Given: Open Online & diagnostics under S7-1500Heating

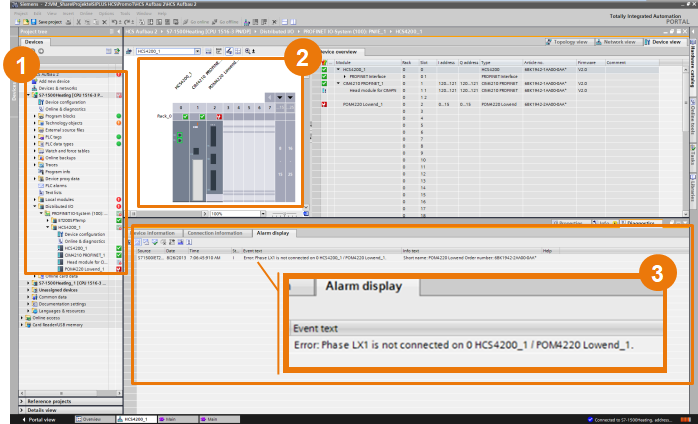Looking at the screenshot, I should (68, 109).
